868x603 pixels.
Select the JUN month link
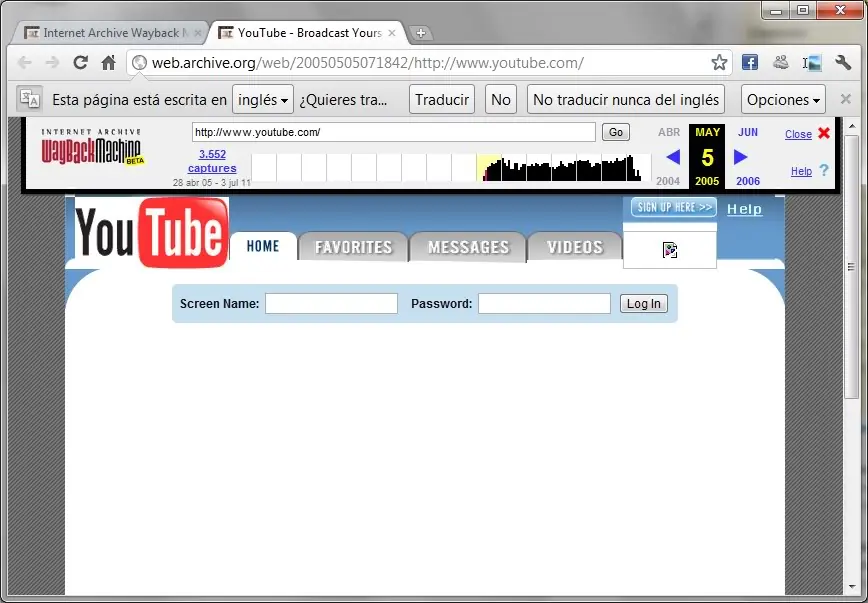point(748,132)
